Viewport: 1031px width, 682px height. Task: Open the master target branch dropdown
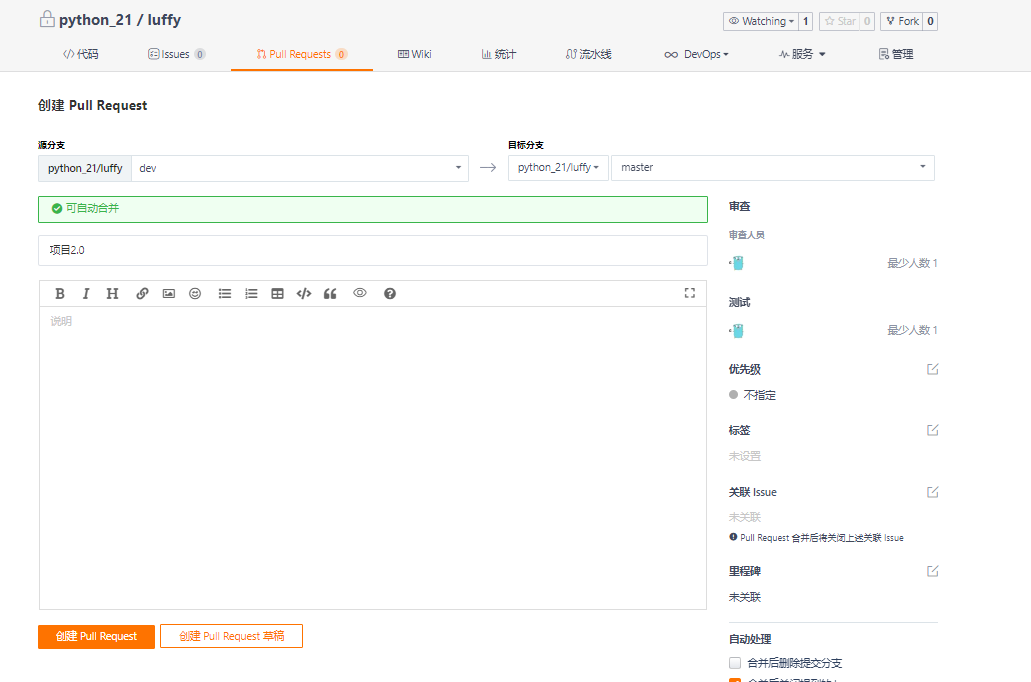772,168
